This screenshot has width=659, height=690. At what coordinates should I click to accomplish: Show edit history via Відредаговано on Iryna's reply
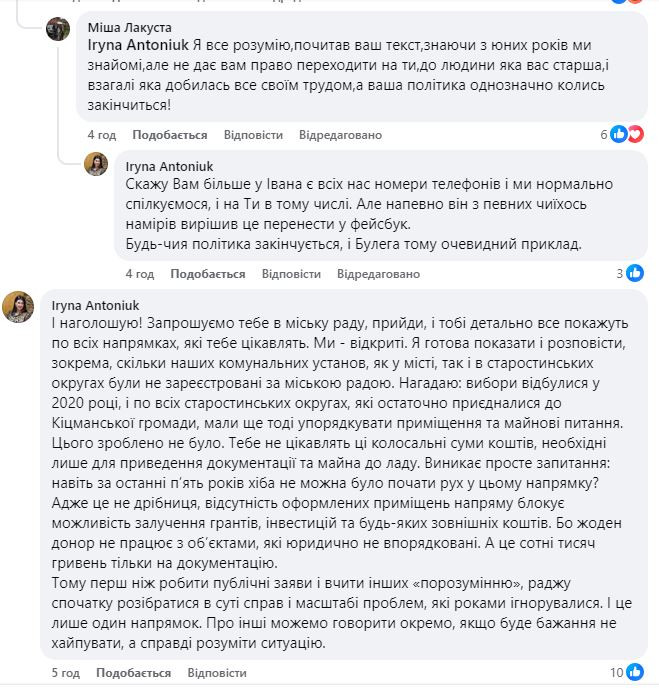(378, 274)
